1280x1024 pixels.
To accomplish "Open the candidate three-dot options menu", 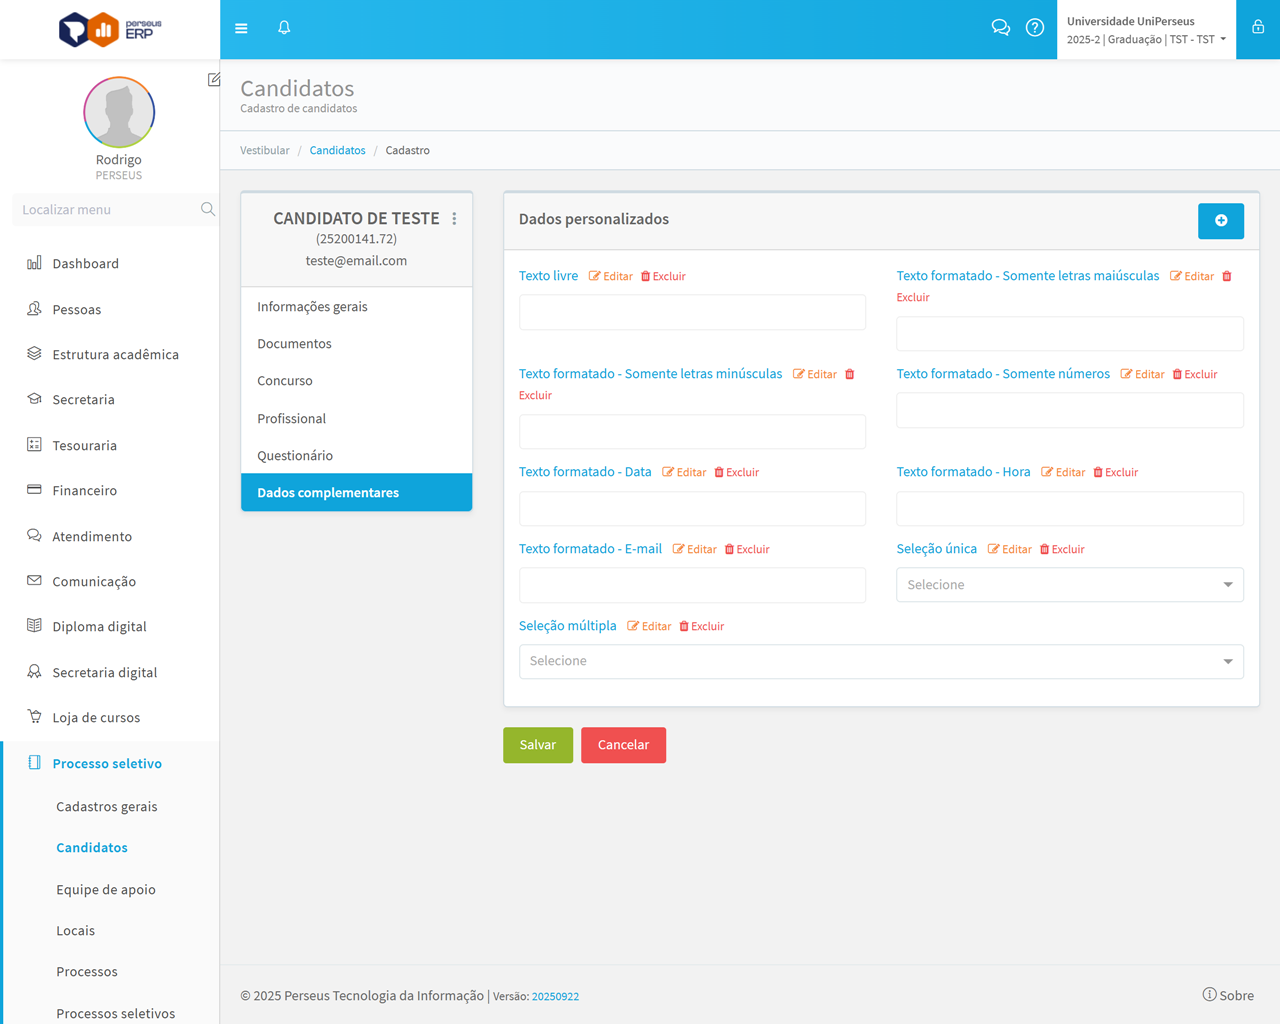I will [x=454, y=219].
